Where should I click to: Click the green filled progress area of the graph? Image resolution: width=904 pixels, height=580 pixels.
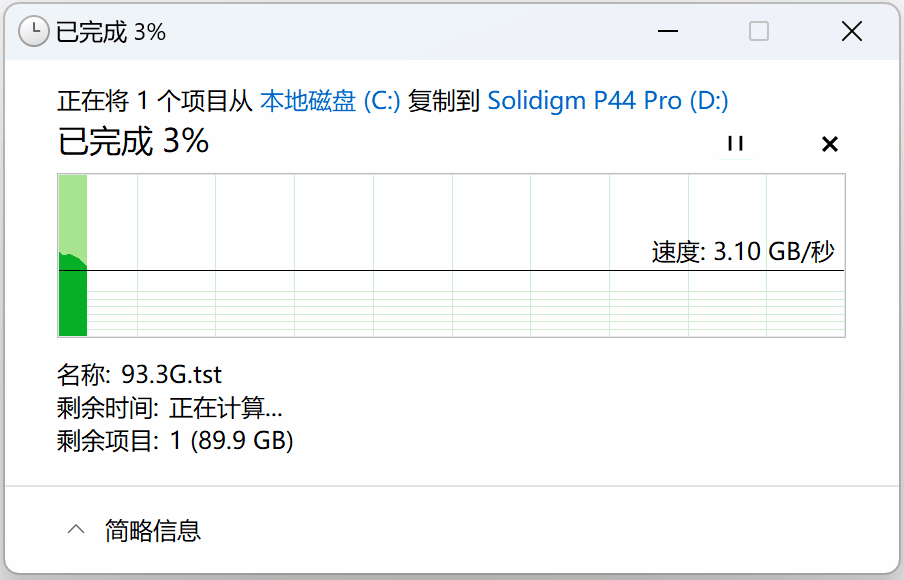pyautogui.click(x=73, y=300)
